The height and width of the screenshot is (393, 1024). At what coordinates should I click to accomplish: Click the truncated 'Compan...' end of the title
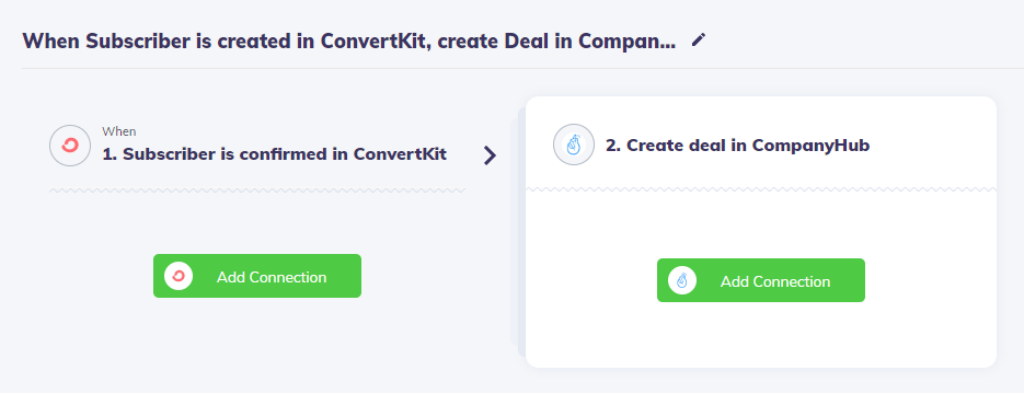pos(628,42)
